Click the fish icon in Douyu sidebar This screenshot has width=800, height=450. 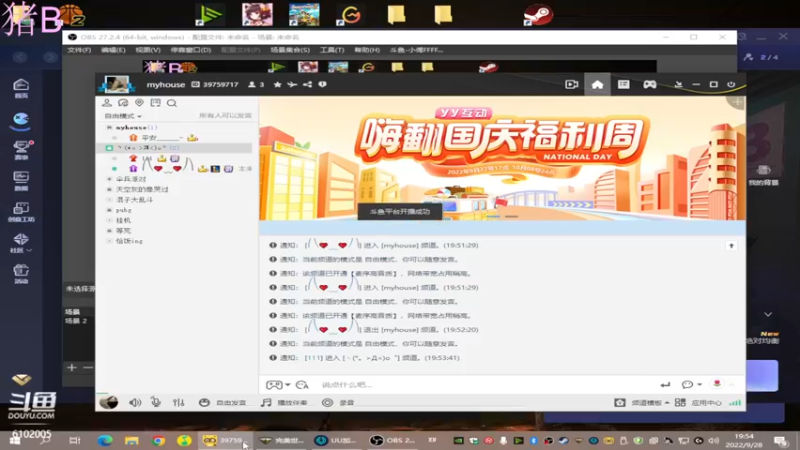click(x=21, y=119)
